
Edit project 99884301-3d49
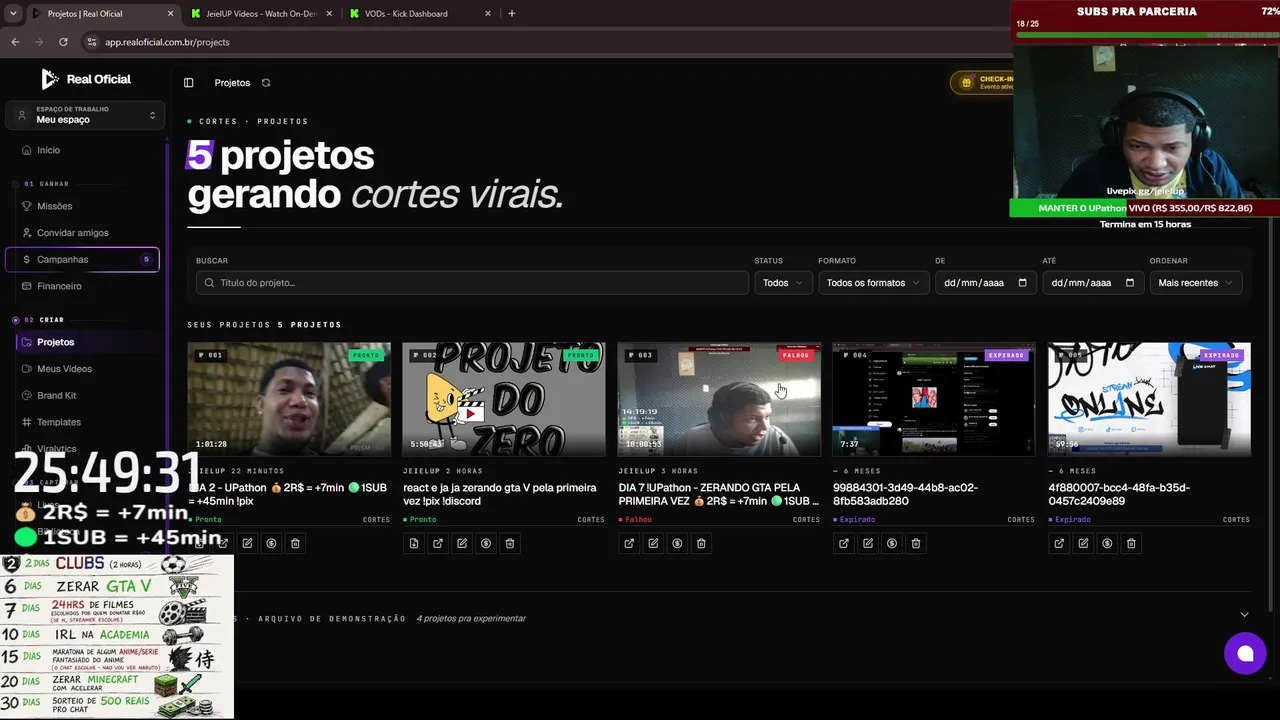[868, 543]
